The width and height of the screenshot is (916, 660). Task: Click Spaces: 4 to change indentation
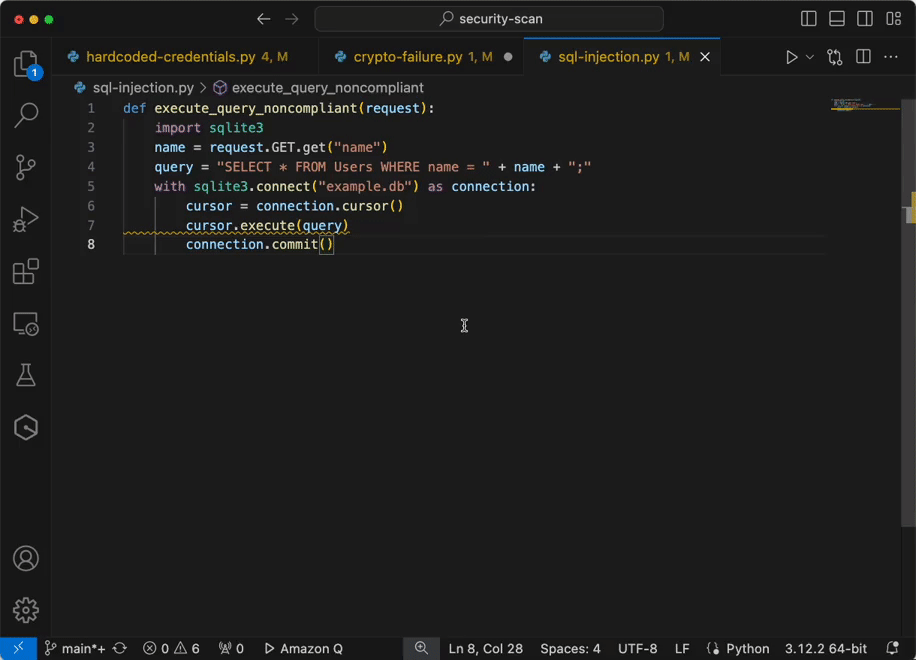570,648
